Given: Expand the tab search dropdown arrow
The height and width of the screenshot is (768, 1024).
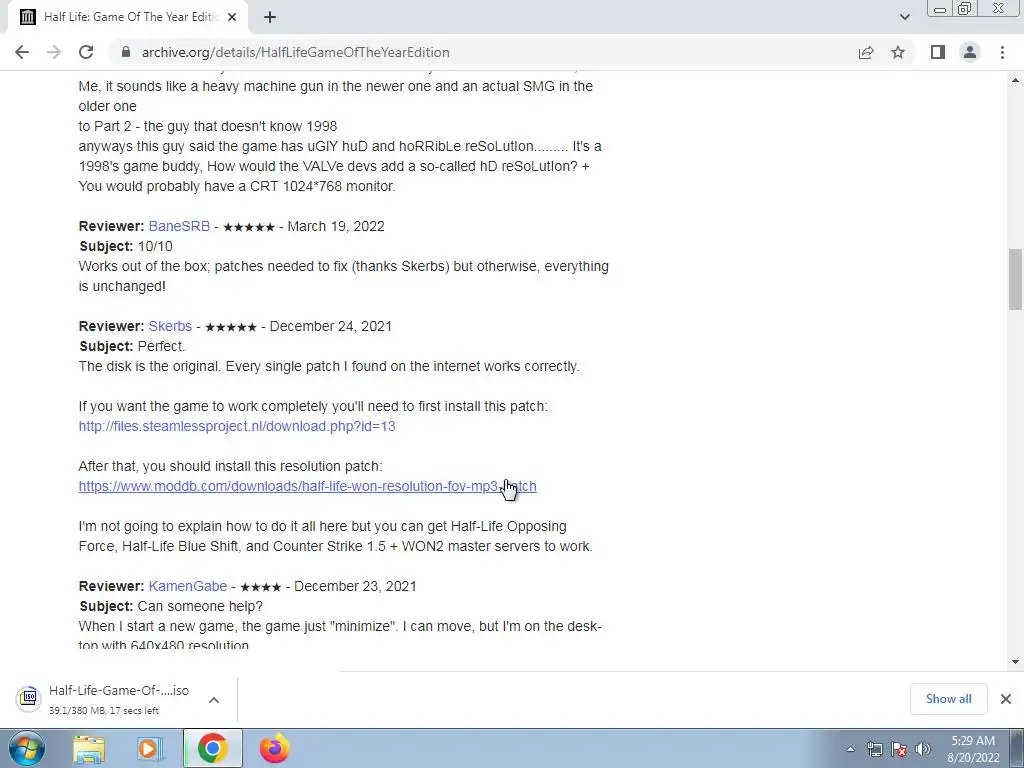Looking at the screenshot, I should [x=904, y=17].
